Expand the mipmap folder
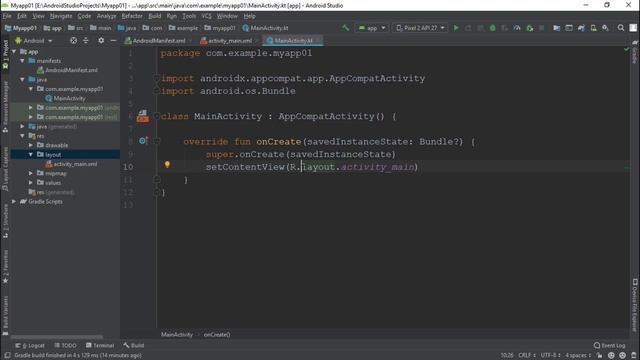 (31, 173)
